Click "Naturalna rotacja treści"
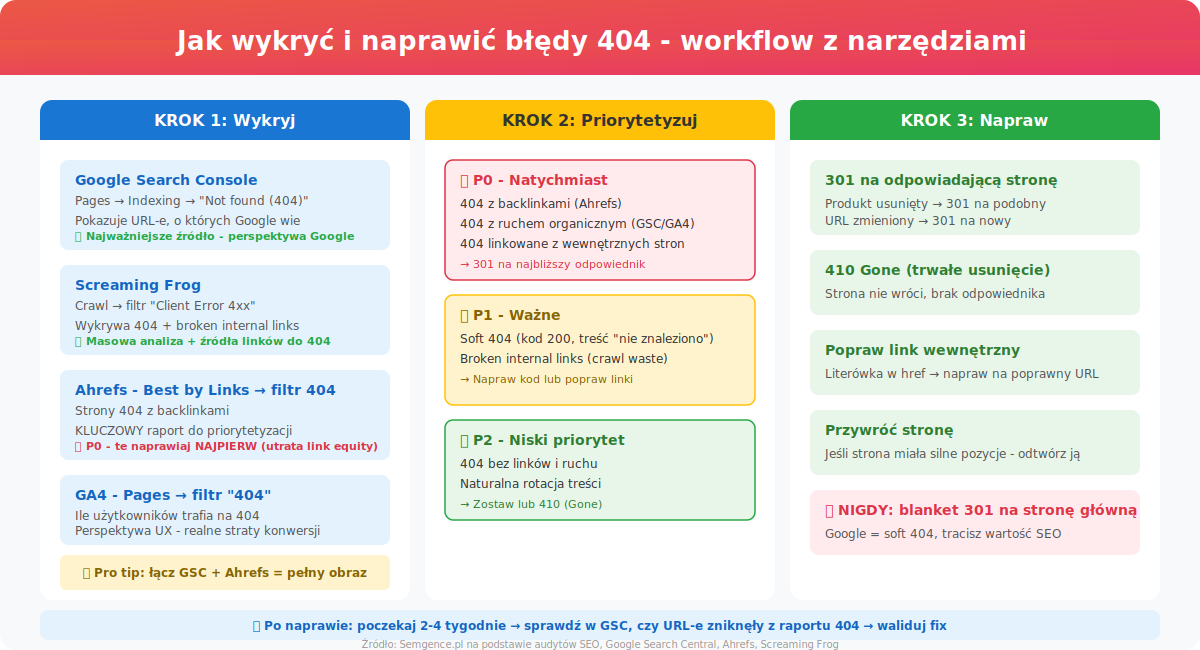The height and width of the screenshot is (650, 1200). pos(530,484)
